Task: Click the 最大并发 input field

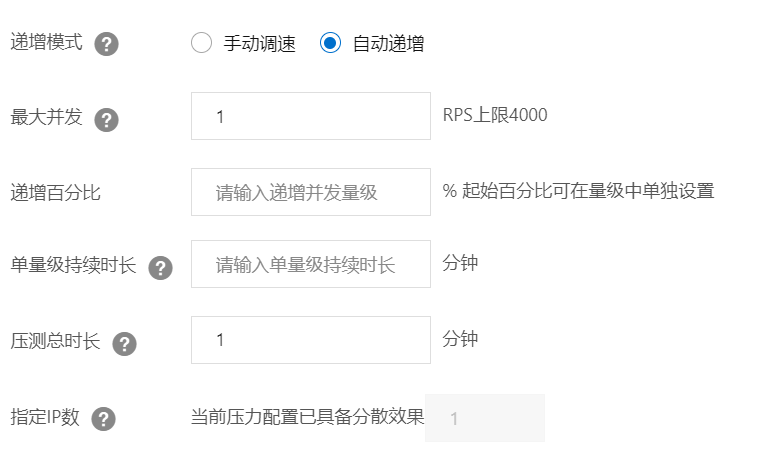Action: (310, 116)
